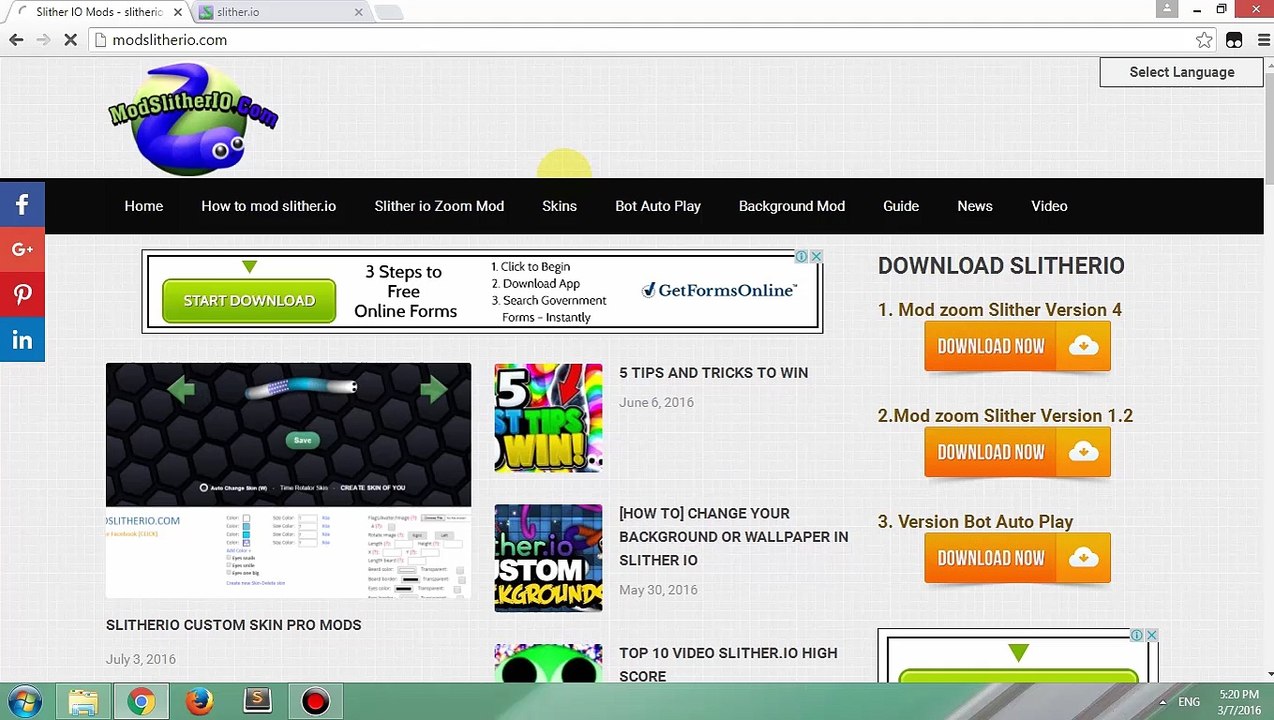
Task: Open the Video menu item
Action: (1049, 206)
